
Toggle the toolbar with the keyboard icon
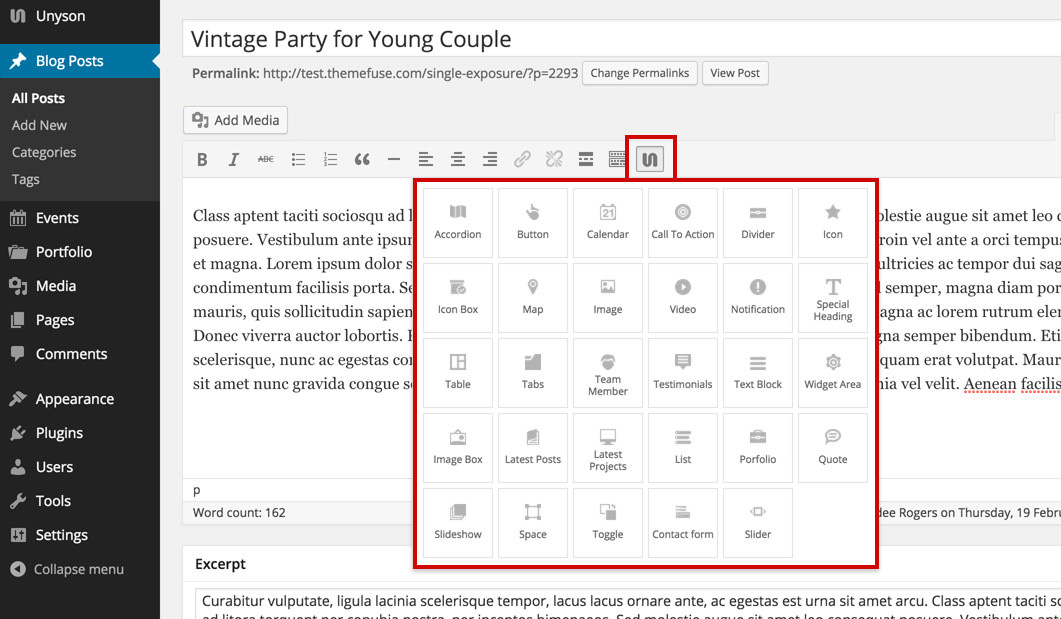[x=617, y=160]
